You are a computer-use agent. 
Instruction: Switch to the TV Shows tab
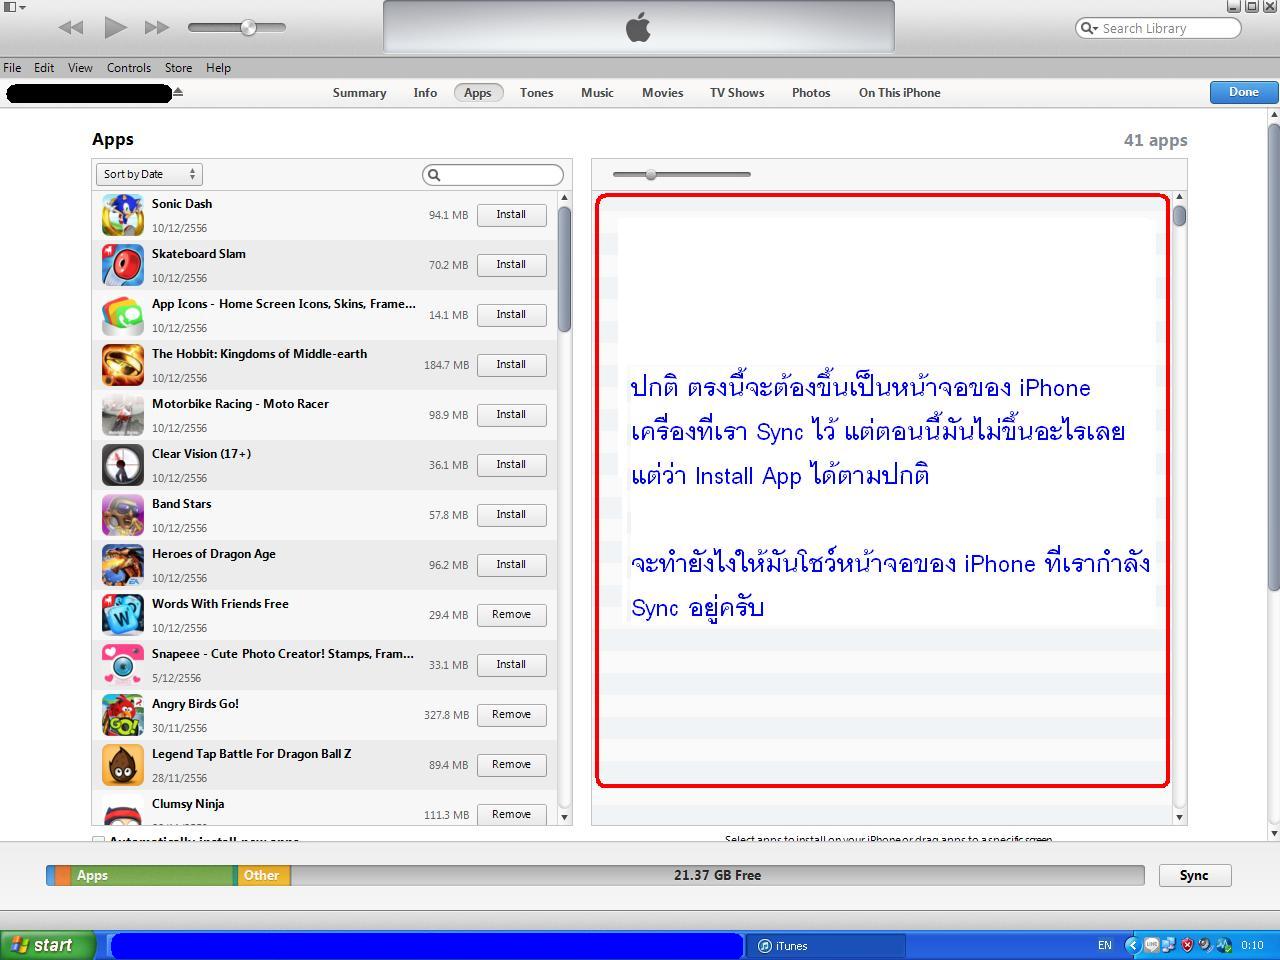click(737, 93)
